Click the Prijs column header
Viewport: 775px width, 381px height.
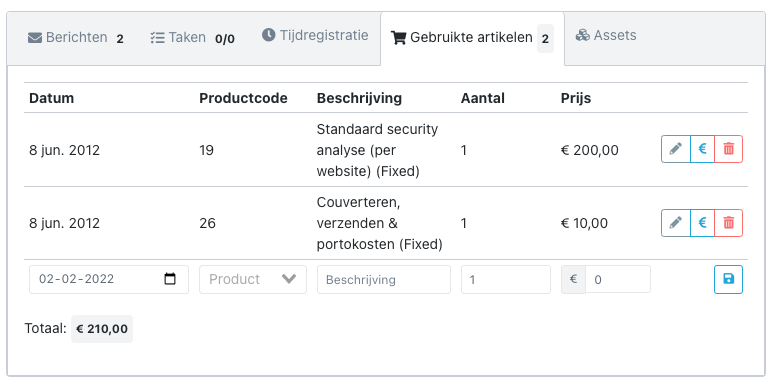pos(576,98)
